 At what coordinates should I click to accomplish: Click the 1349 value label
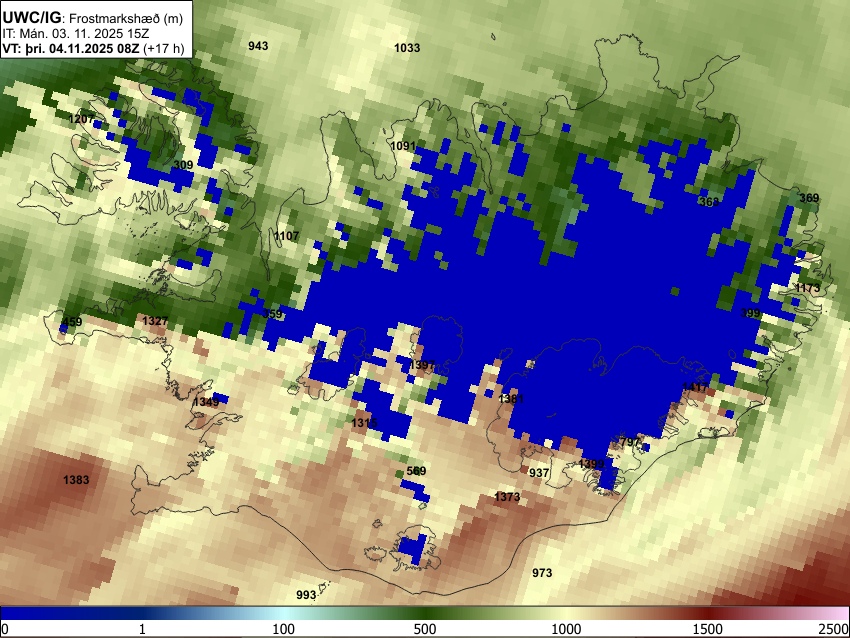(207, 402)
